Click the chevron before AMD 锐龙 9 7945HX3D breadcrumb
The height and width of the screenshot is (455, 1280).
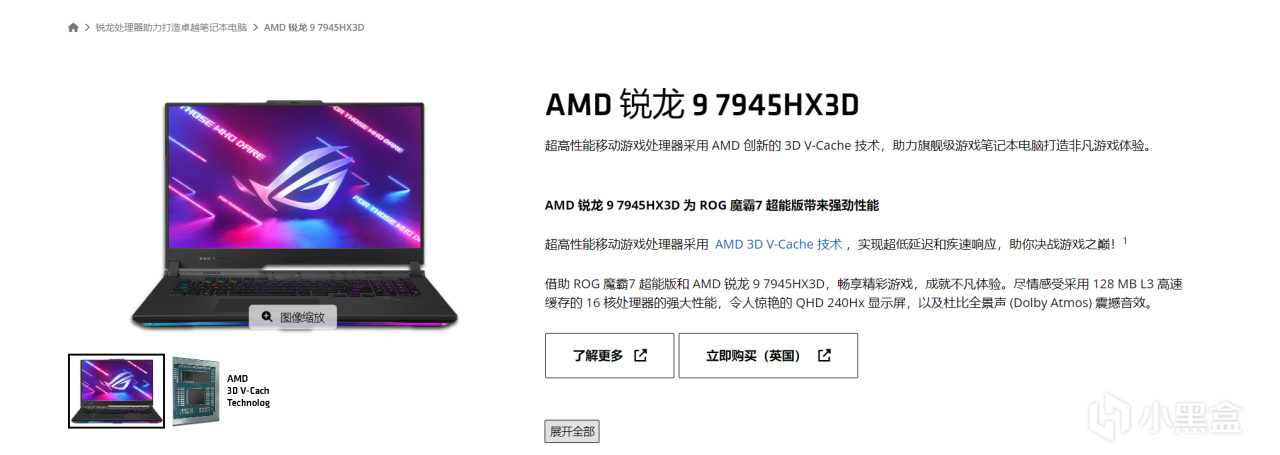point(256,28)
